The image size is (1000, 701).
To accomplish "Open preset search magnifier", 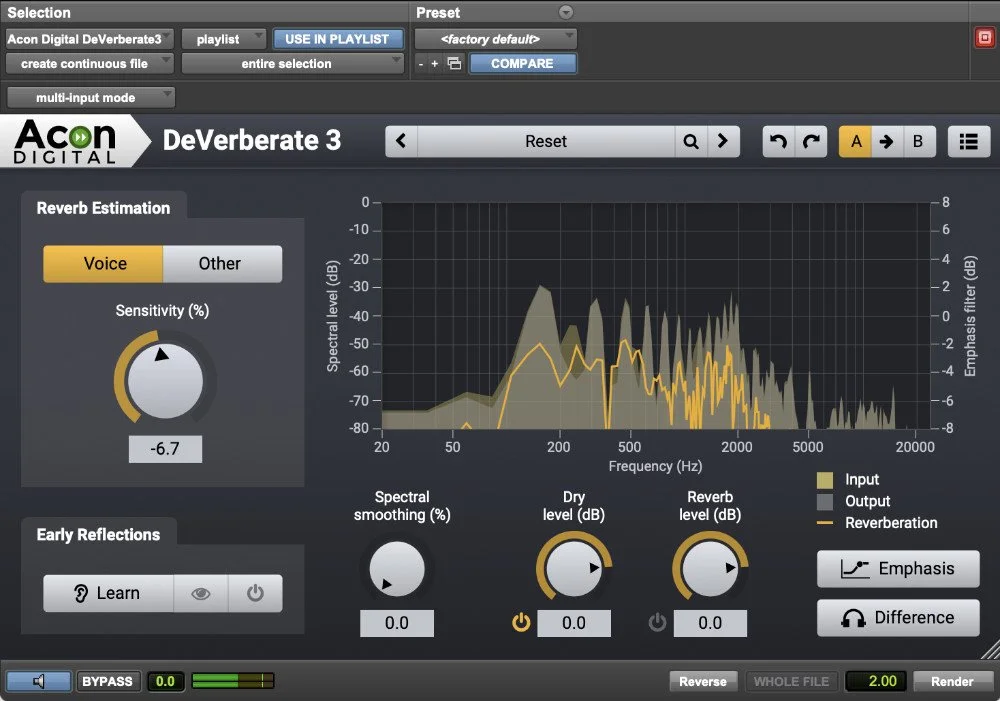I will coord(691,141).
